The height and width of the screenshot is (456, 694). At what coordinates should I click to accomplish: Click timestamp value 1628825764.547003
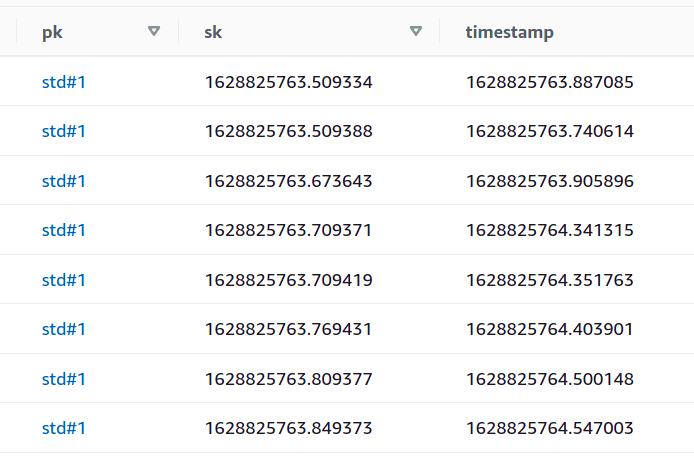[x=549, y=428]
